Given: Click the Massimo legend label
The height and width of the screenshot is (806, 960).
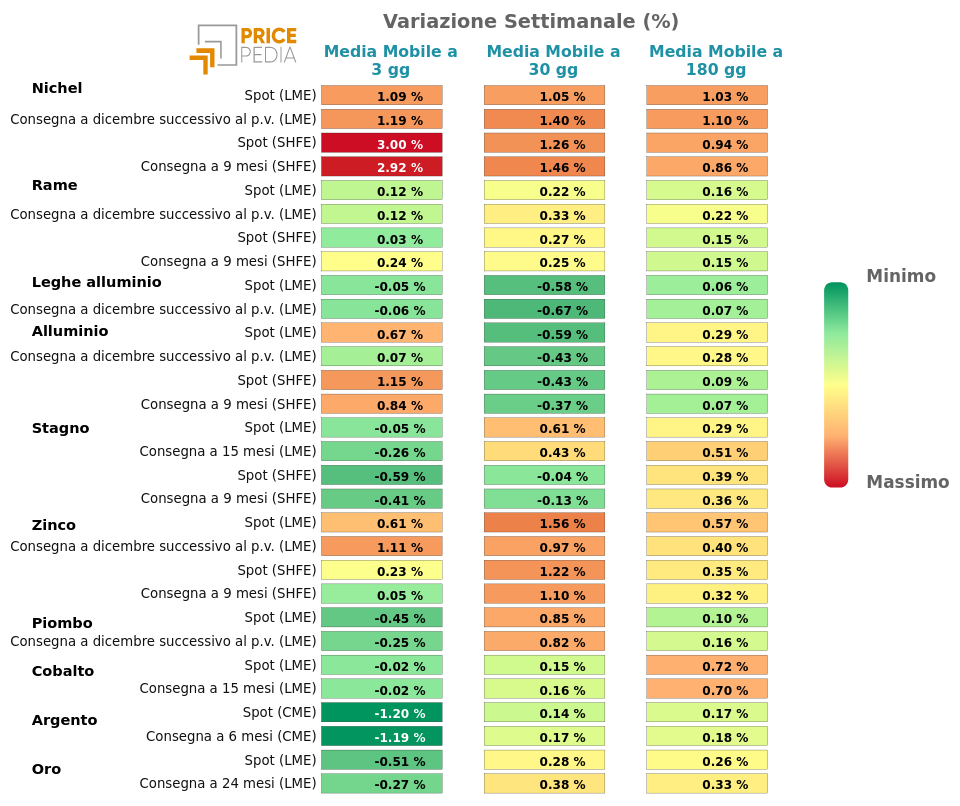Looking at the screenshot, I should [x=907, y=482].
